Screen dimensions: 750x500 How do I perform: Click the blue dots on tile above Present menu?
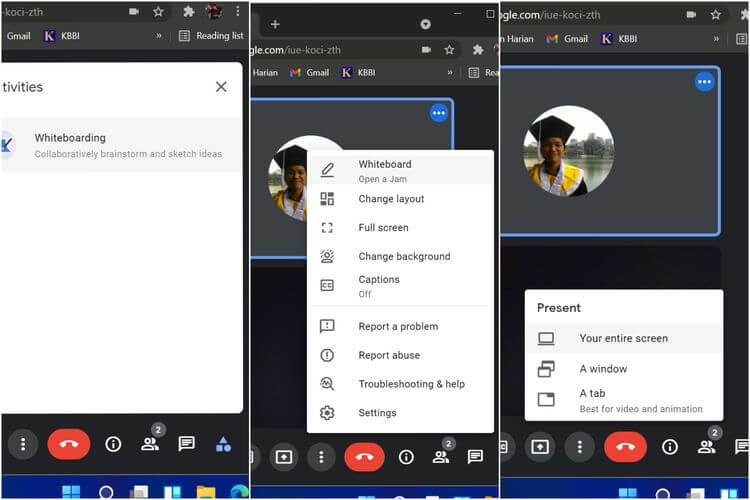tap(704, 82)
